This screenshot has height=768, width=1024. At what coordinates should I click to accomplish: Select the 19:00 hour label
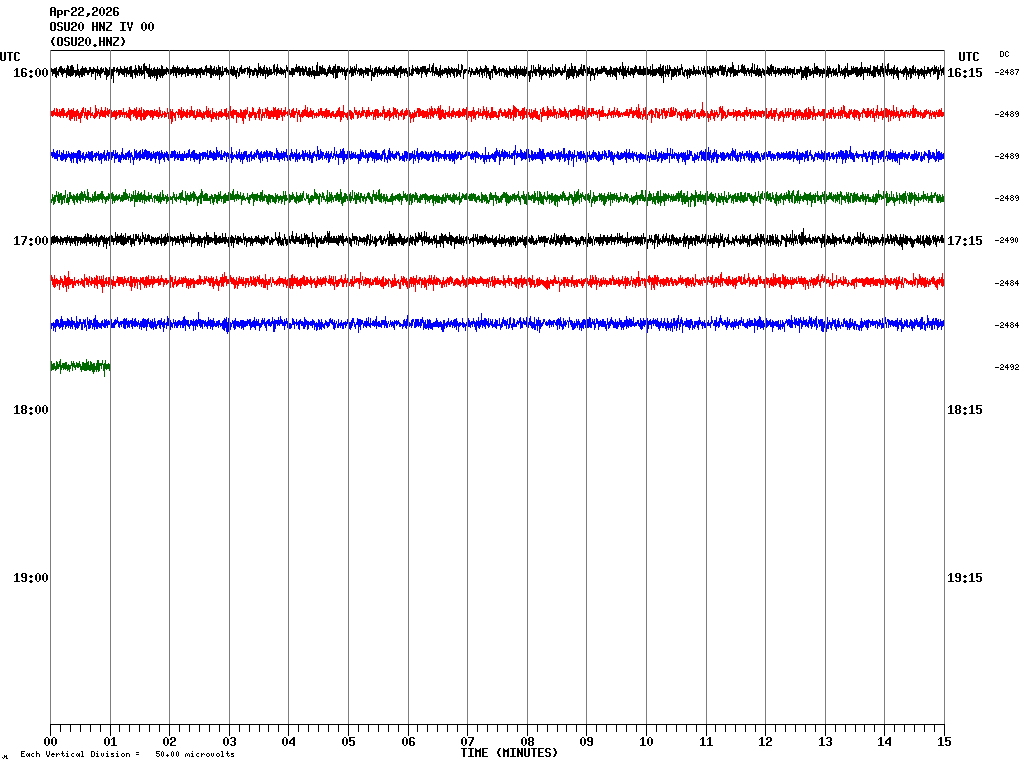pos(31,578)
